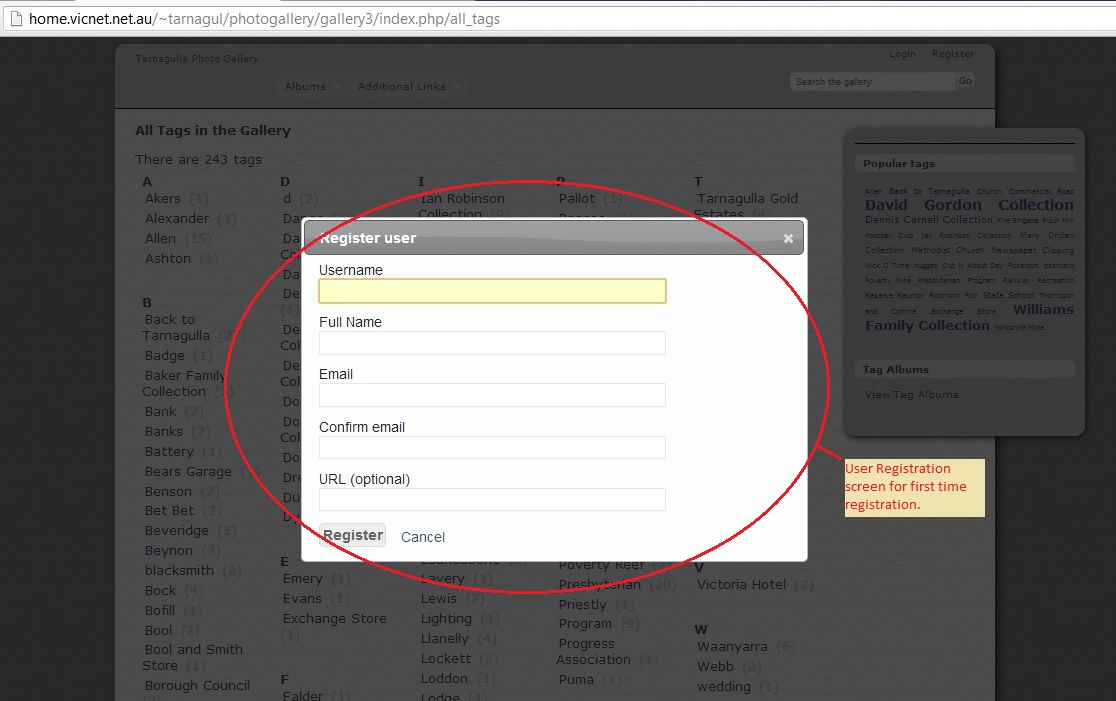Open the Tarnagulla Gold Estates tag
The width and height of the screenshot is (1116, 701).
(x=746, y=206)
